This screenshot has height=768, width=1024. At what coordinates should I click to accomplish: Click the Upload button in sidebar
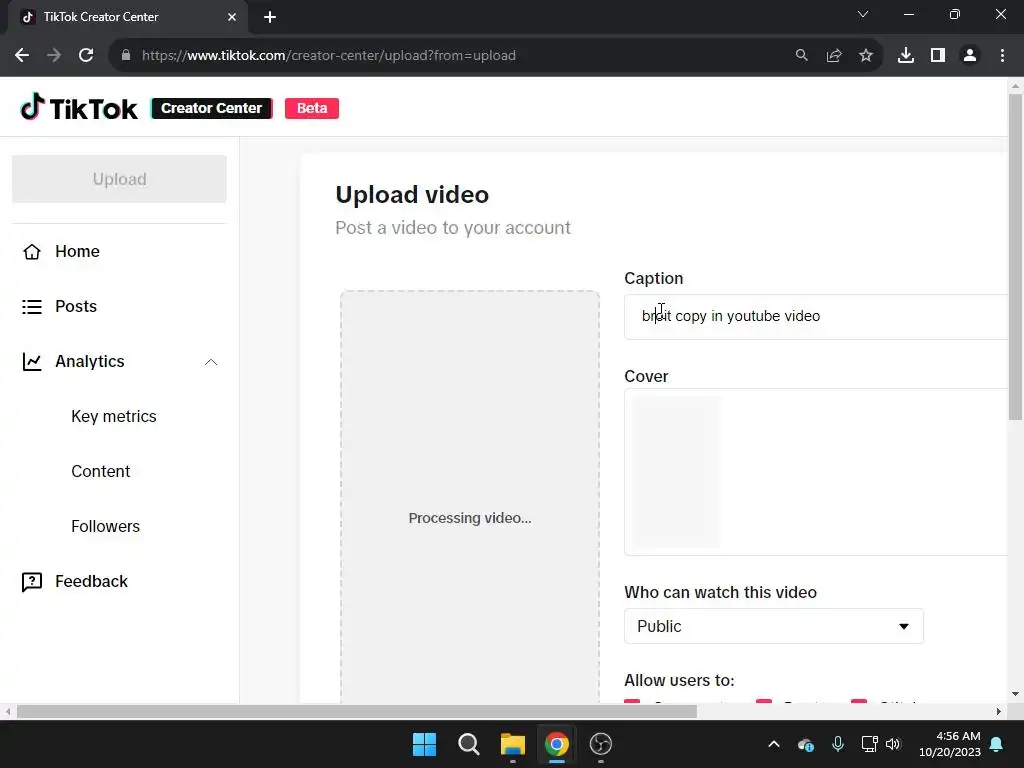click(120, 179)
